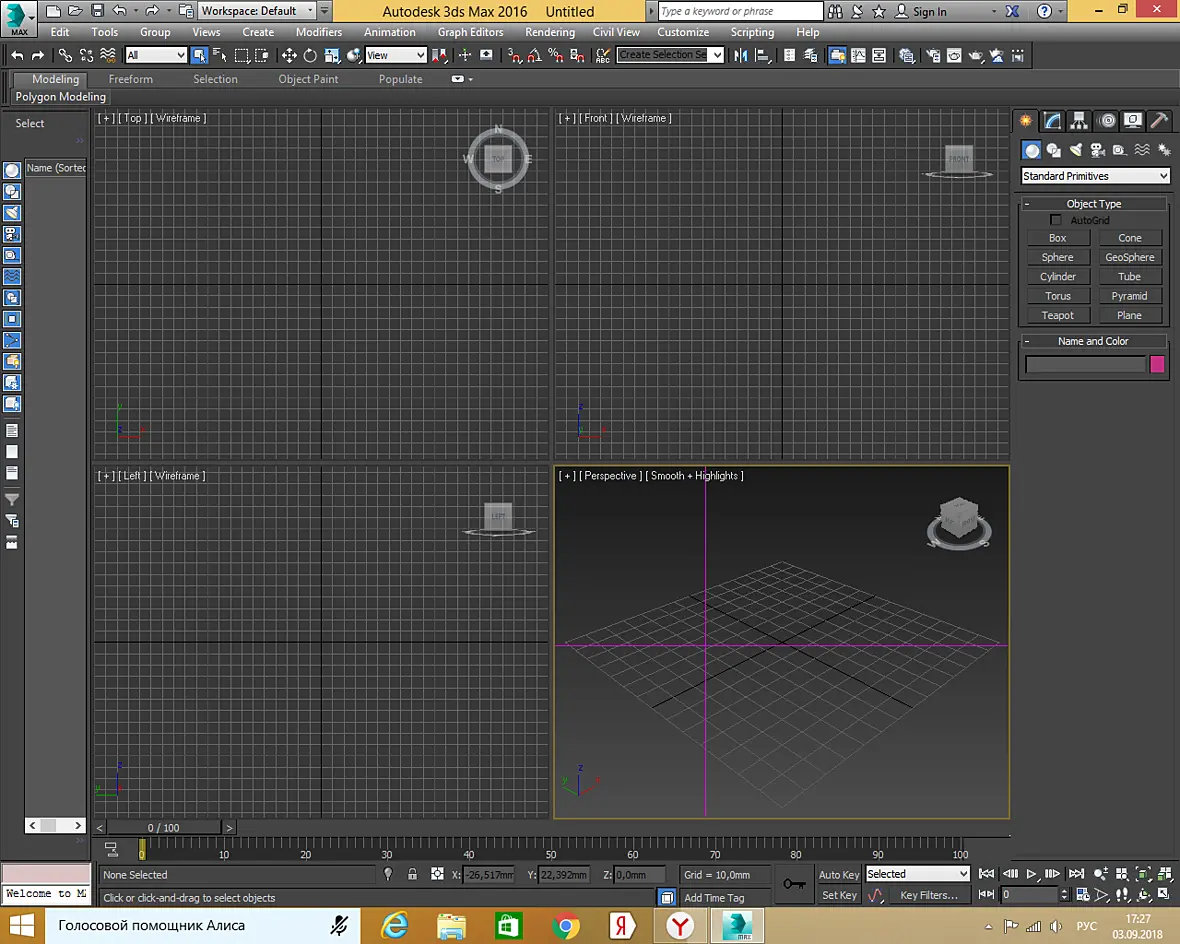This screenshot has height=944, width=1180.
Task: Toggle Absolute/Offset transform type-in mode
Action: pyautogui.click(x=436, y=874)
